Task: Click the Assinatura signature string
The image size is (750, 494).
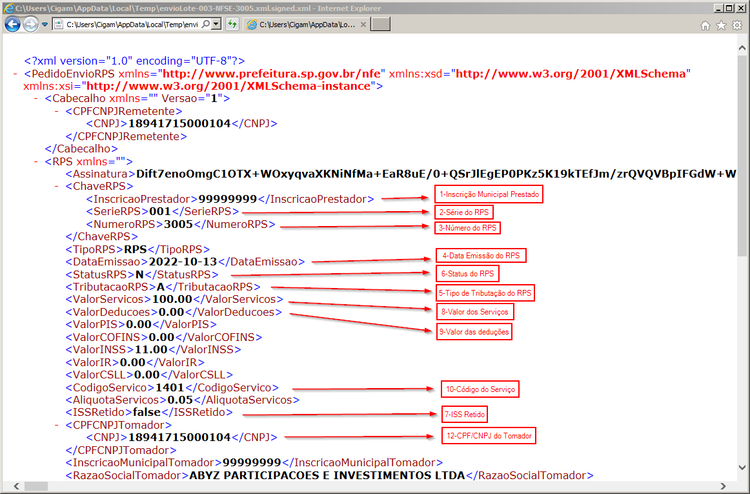Action: [x=436, y=174]
